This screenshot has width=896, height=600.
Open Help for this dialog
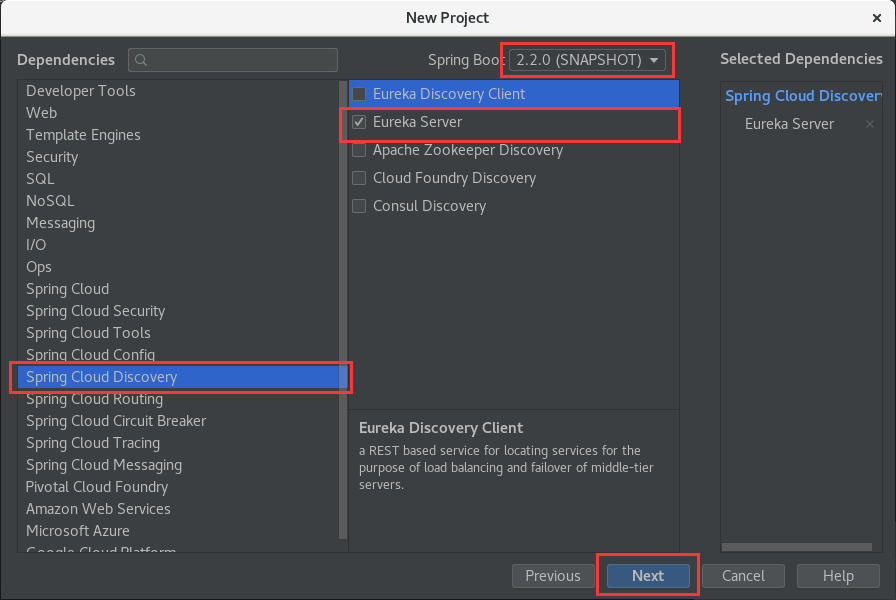(838, 576)
